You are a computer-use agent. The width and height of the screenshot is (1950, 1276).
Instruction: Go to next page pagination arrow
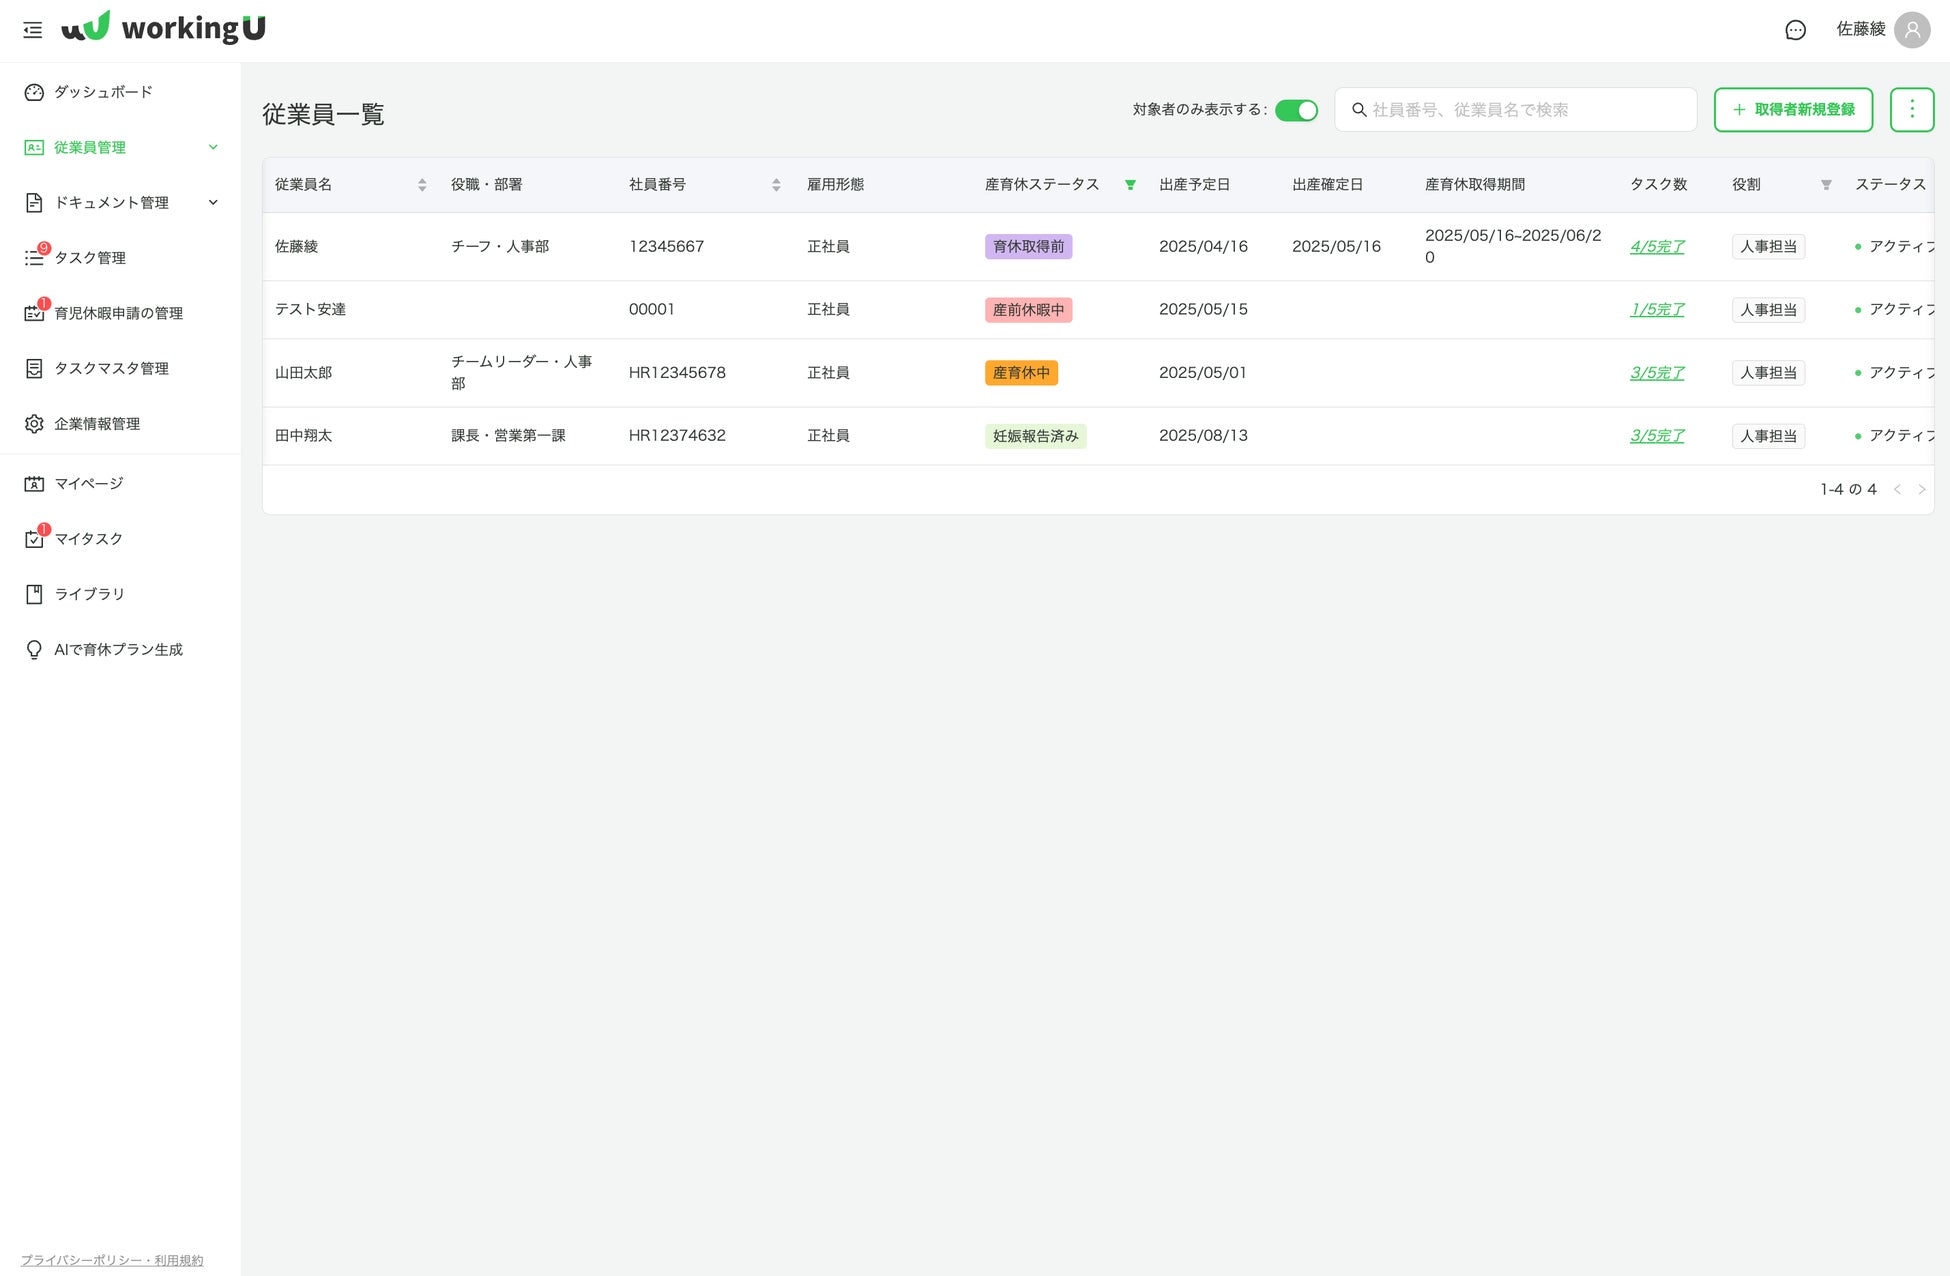pos(1921,489)
